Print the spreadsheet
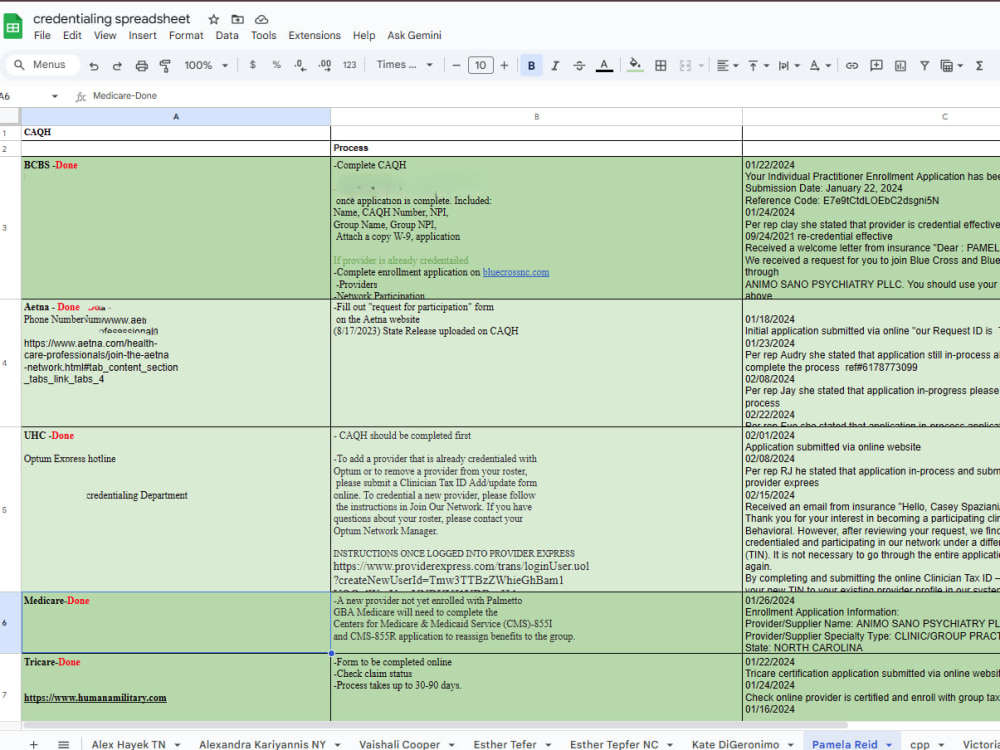This screenshot has width=1000, height=750. (x=142, y=65)
